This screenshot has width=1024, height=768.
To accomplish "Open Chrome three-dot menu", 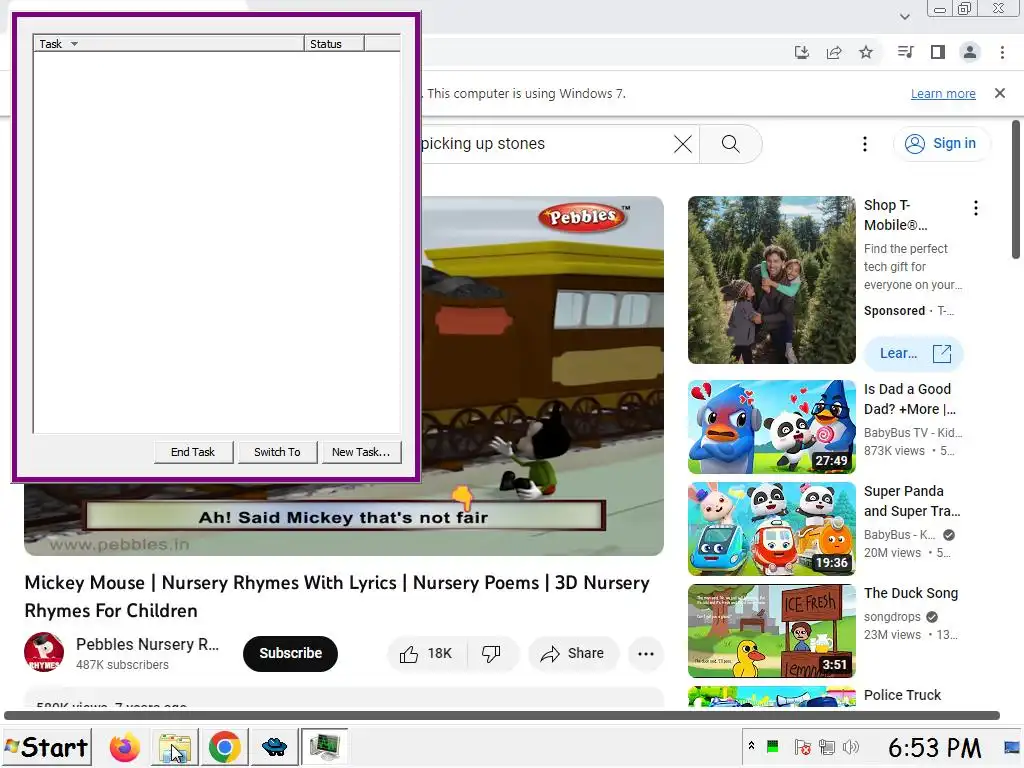I will point(1002,52).
